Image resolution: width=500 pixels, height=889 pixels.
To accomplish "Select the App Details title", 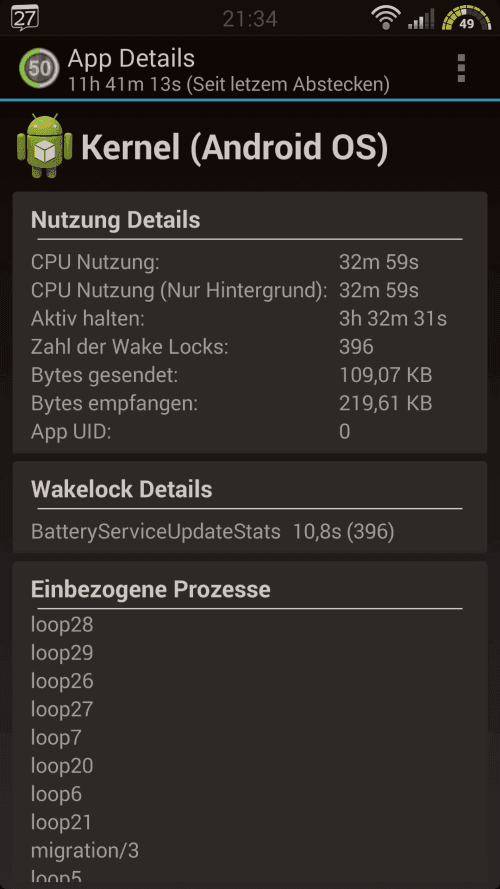I will coord(131,58).
